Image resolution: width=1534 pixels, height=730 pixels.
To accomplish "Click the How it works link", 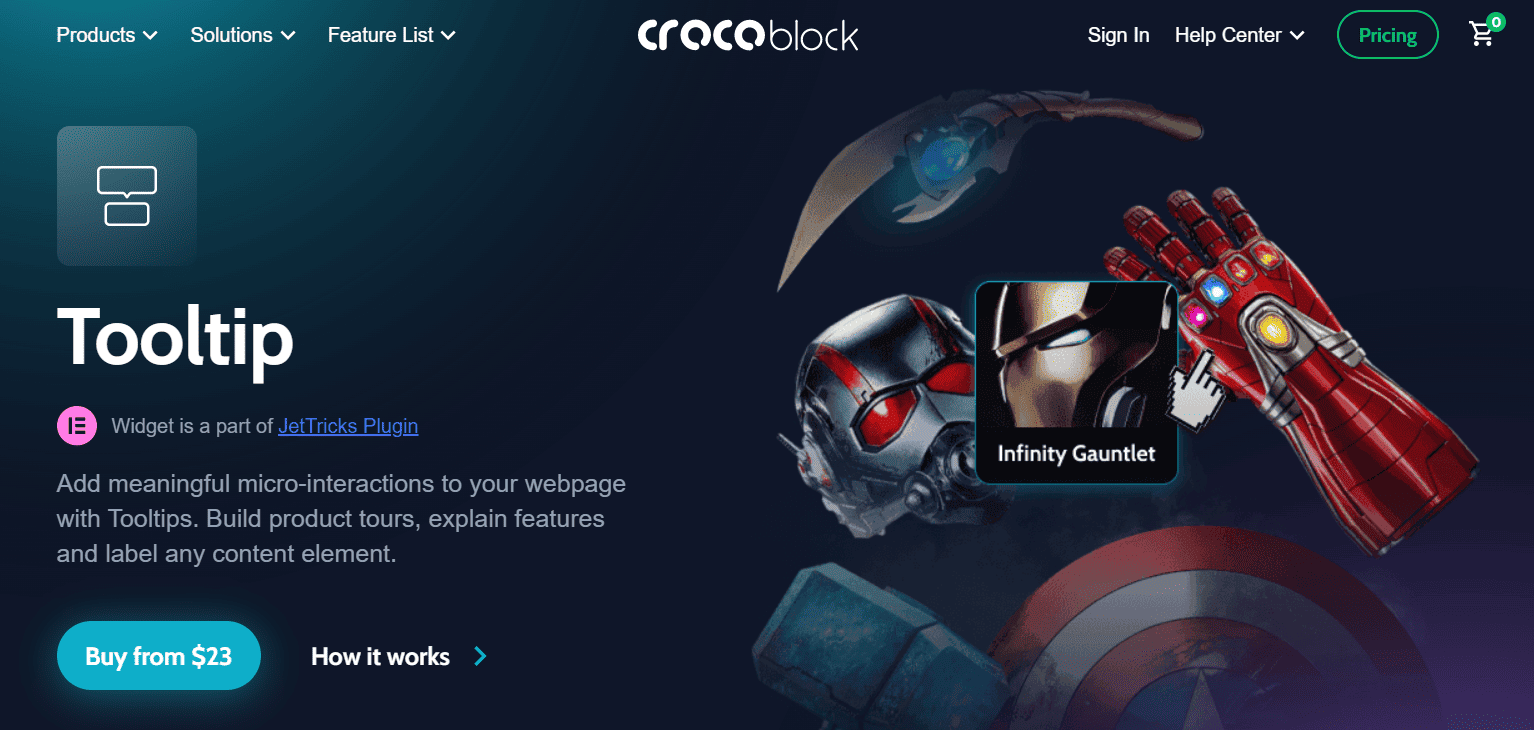I will point(380,657).
